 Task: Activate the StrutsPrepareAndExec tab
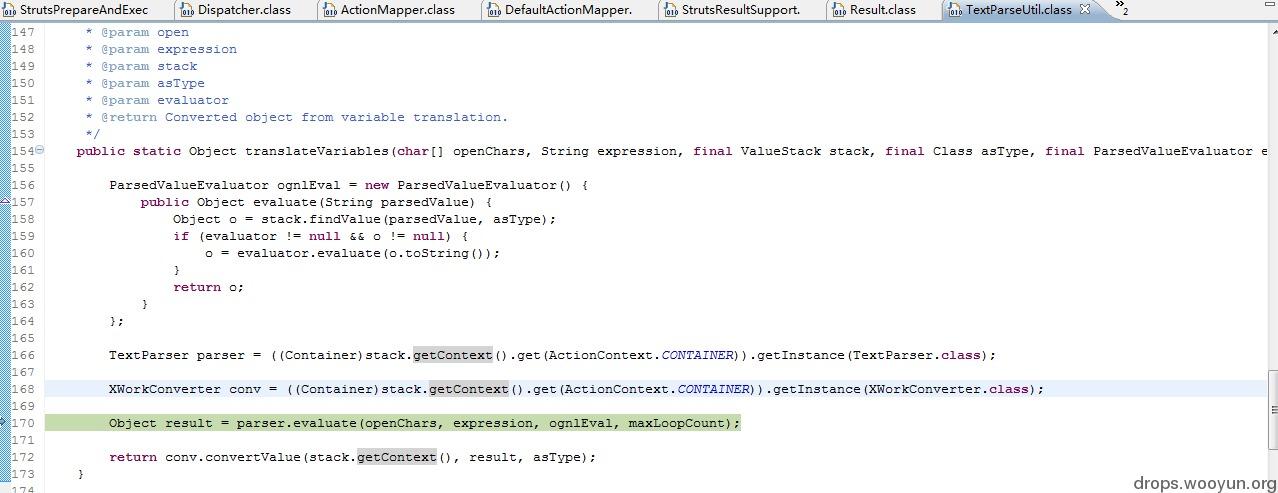click(x=83, y=10)
